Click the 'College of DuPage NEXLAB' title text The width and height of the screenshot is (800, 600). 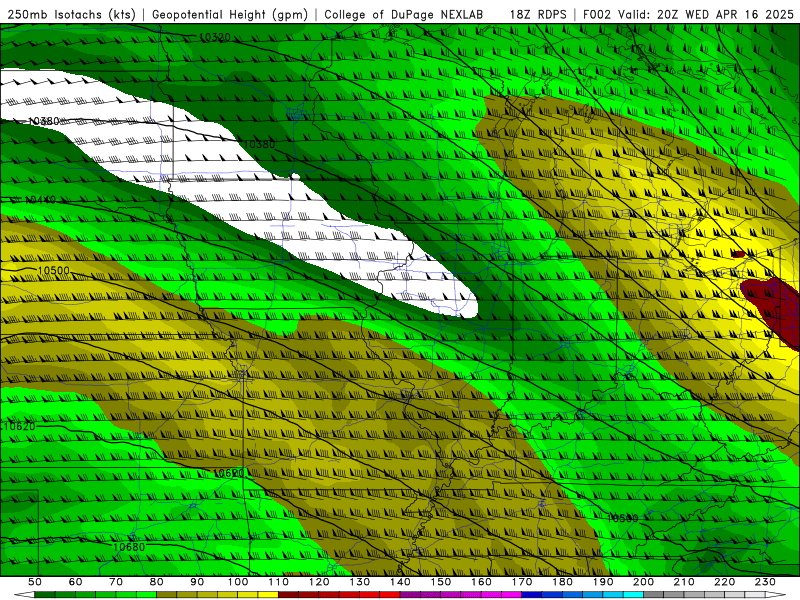coord(404,15)
